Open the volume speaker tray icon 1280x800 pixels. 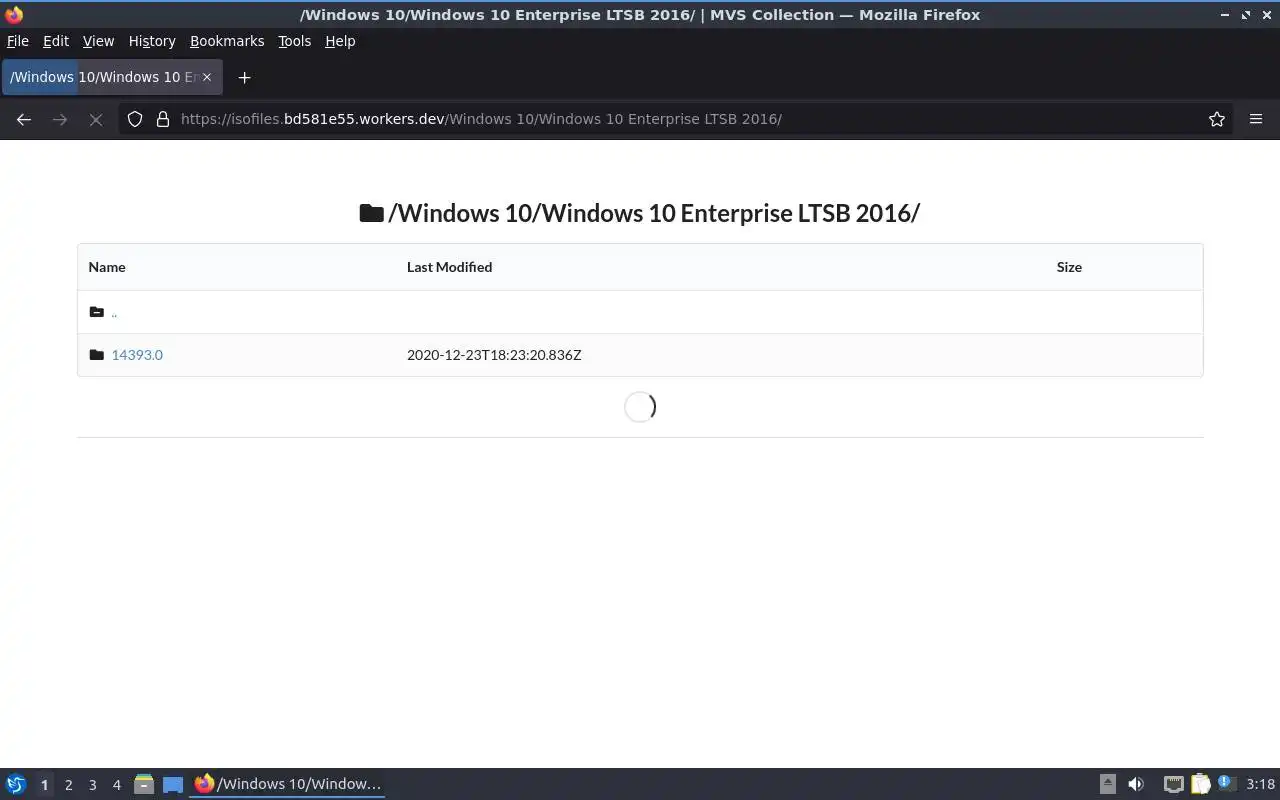point(1136,784)
